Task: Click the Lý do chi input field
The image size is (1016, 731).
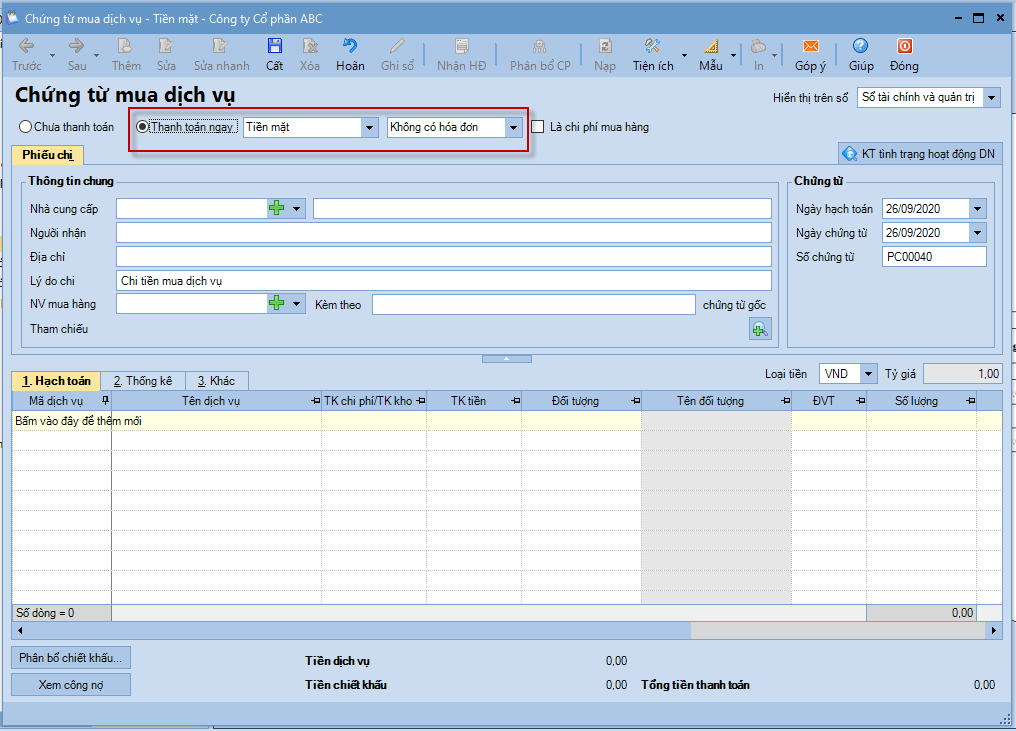Action: tap(444, 281)
